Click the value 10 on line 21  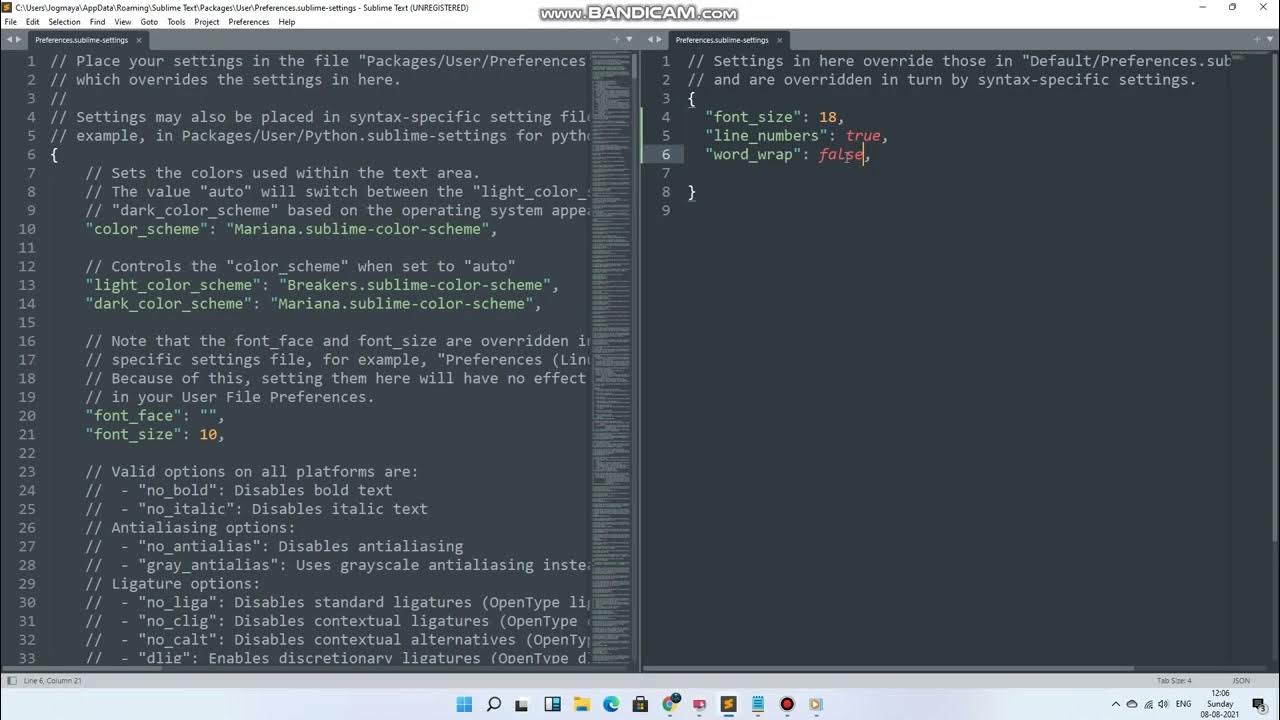click(208, 434)
